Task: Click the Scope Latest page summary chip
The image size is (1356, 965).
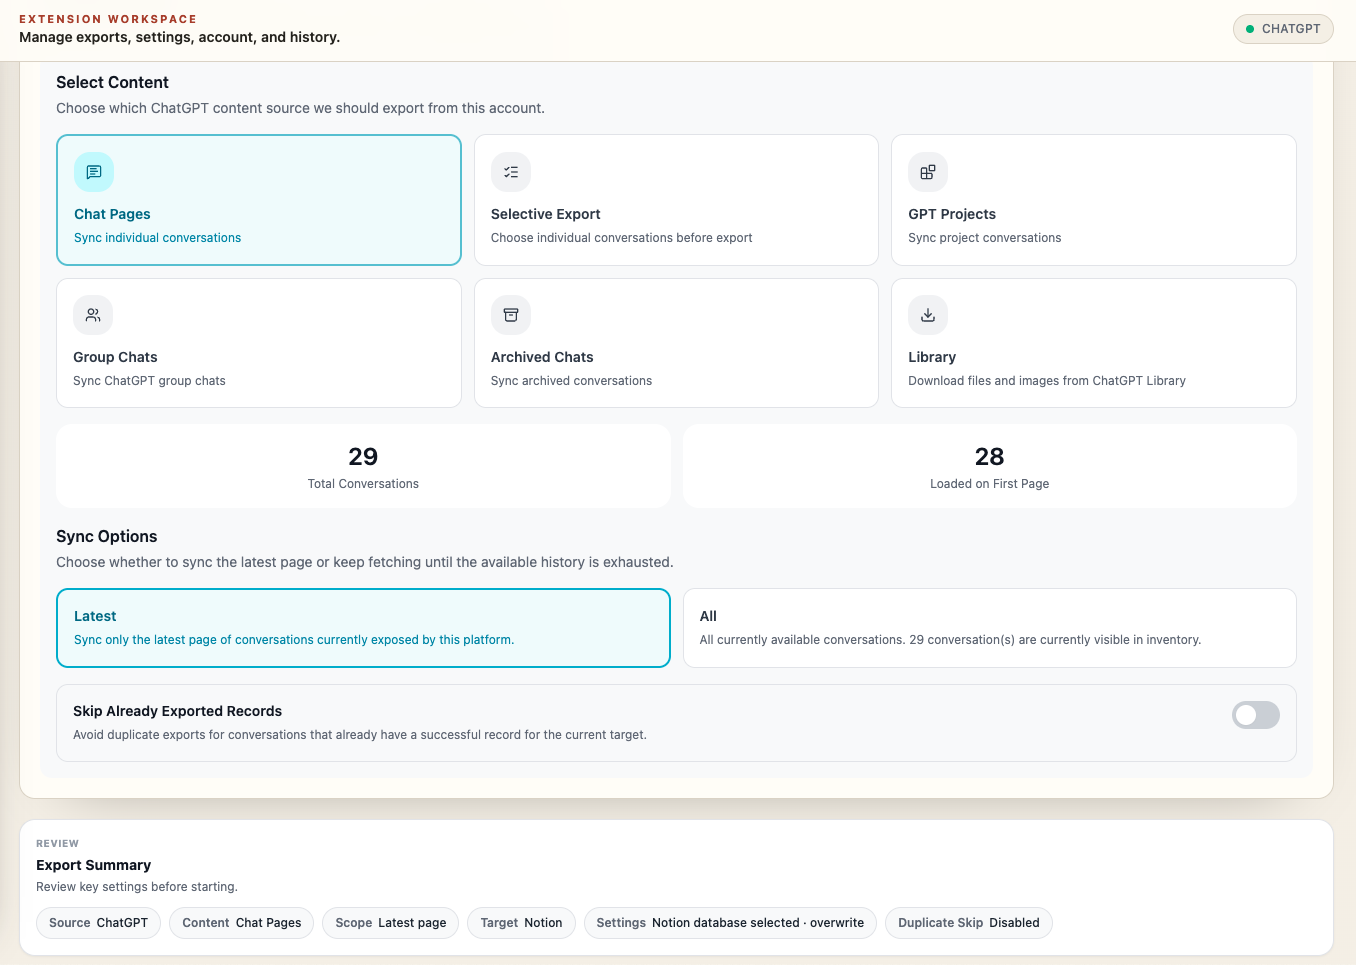Action: (x=391, y=923)
